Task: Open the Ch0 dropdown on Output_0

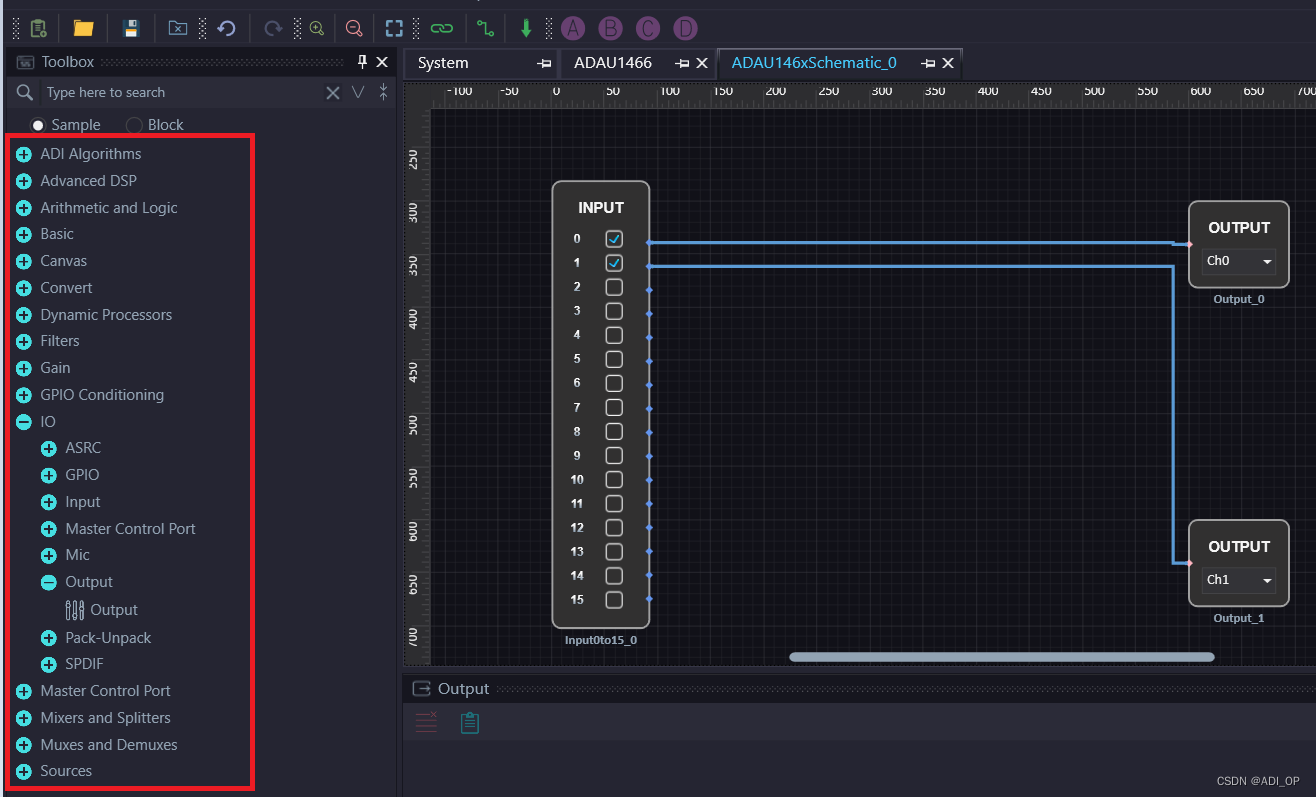Action: pyautogui.click(x=1239, y=261)
